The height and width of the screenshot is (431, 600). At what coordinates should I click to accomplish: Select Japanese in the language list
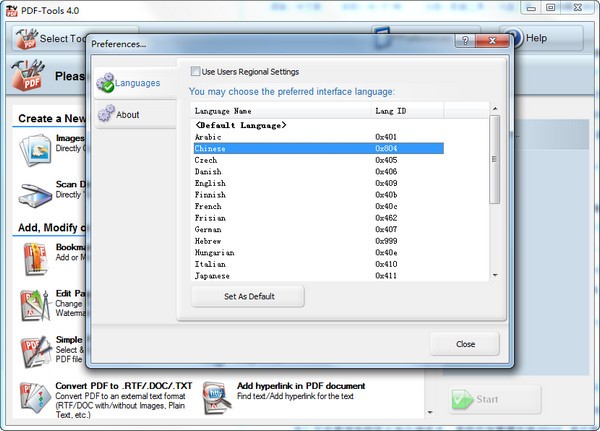tap(319, 276)
